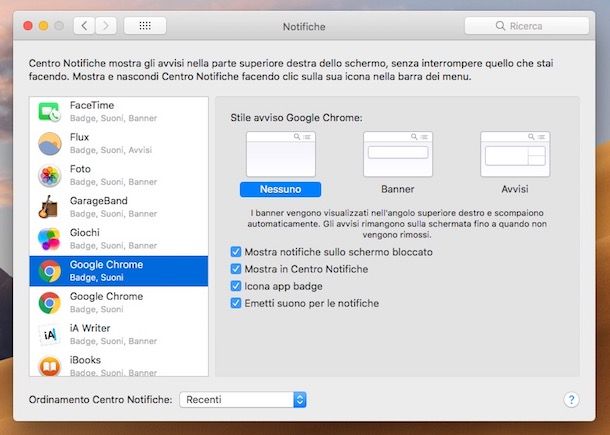The image size is (610, 435).
Task: Select FaceTime app icon in list
Action: (49, 112)
